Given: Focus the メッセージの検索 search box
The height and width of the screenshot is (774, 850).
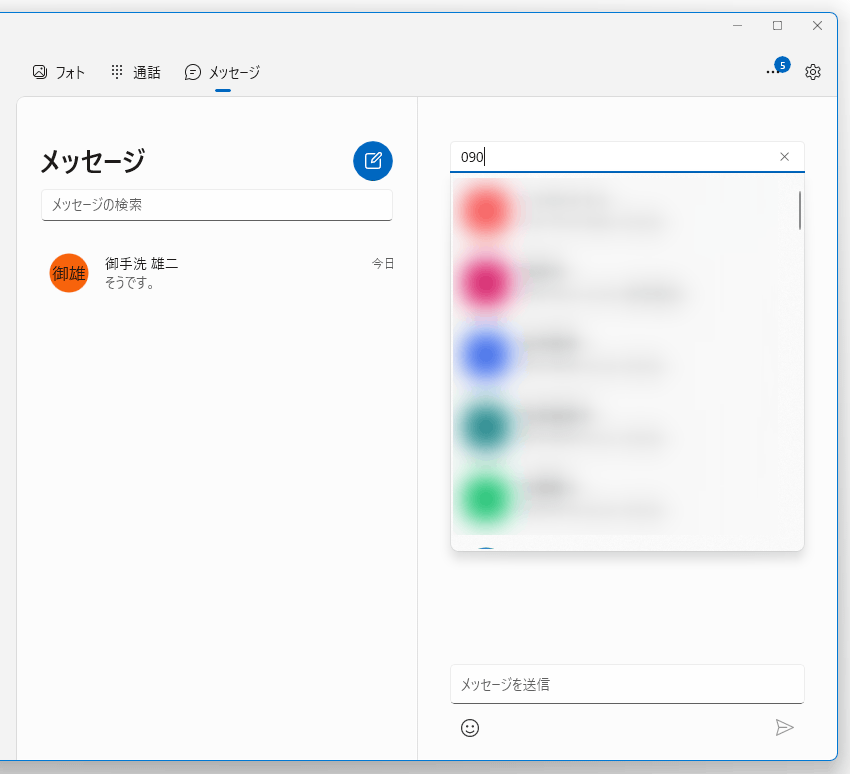Looking at the screenshot, I should click(x=217, y=205).
